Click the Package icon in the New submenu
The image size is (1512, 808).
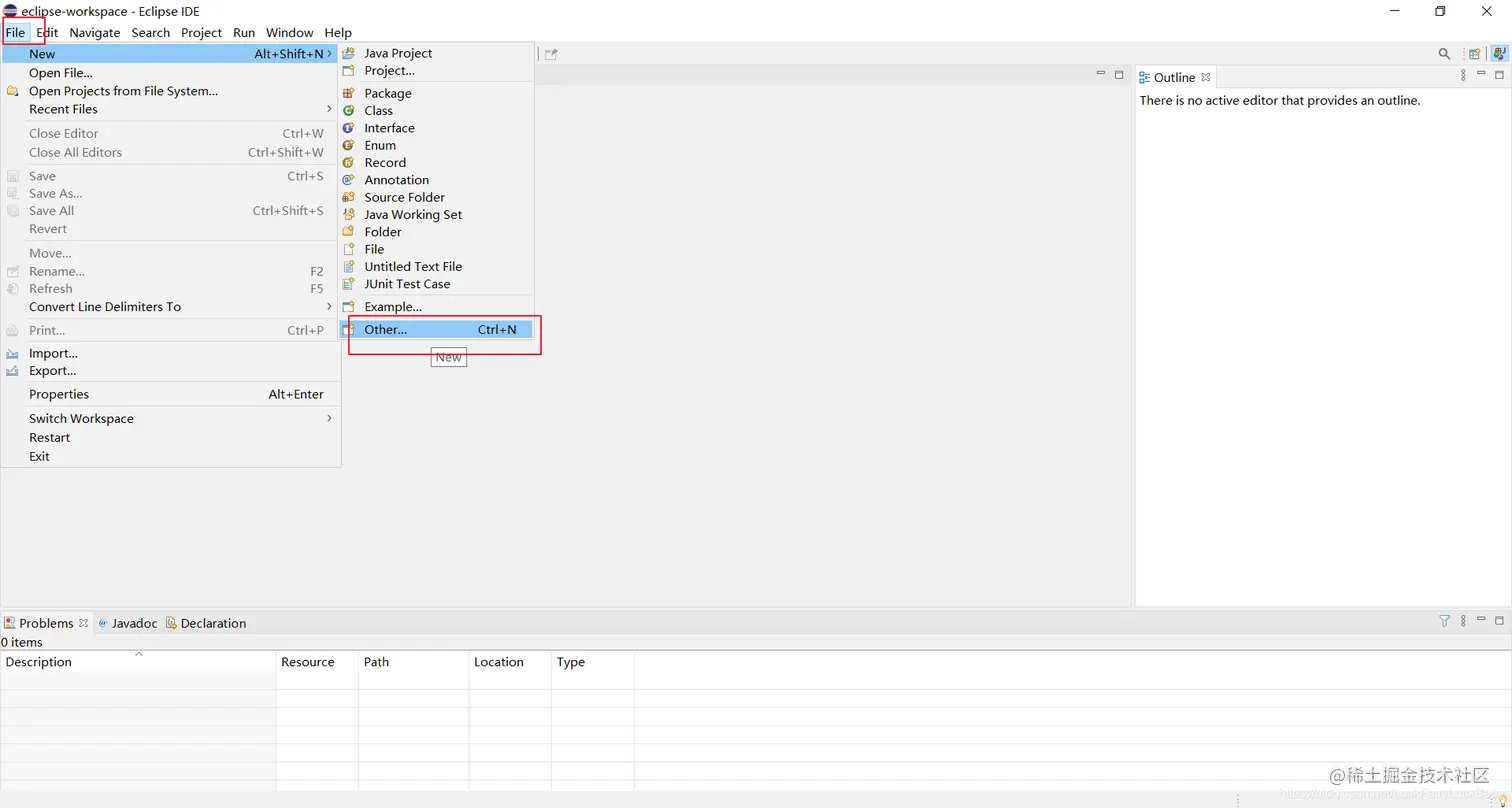click(x=348, y=93)
